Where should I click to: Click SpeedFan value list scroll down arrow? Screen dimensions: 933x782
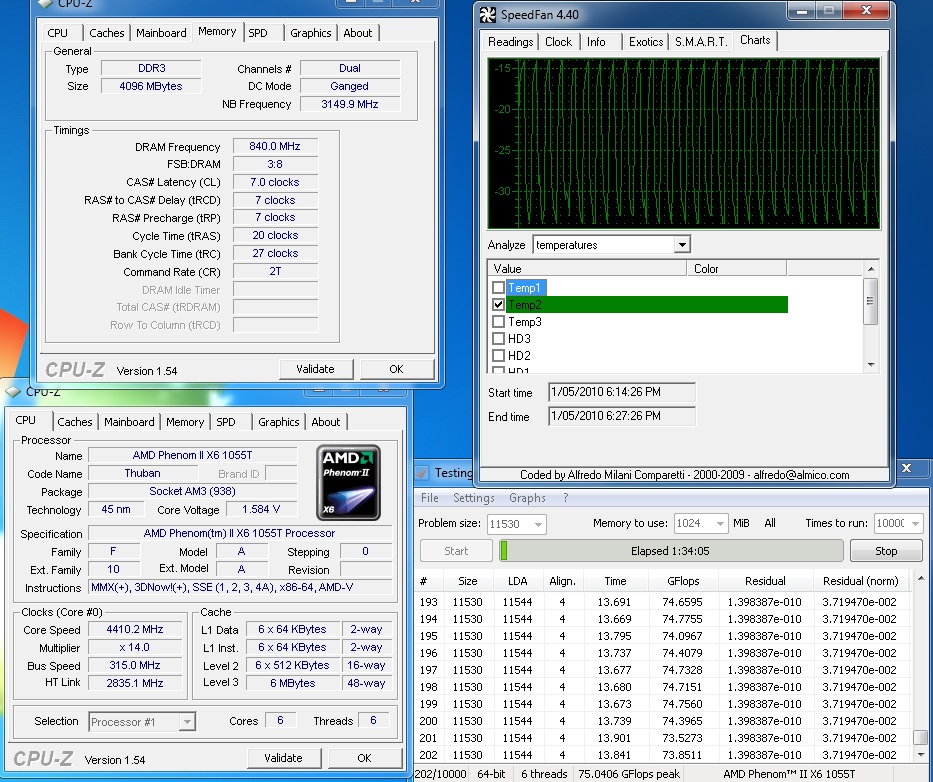point(871,365)
